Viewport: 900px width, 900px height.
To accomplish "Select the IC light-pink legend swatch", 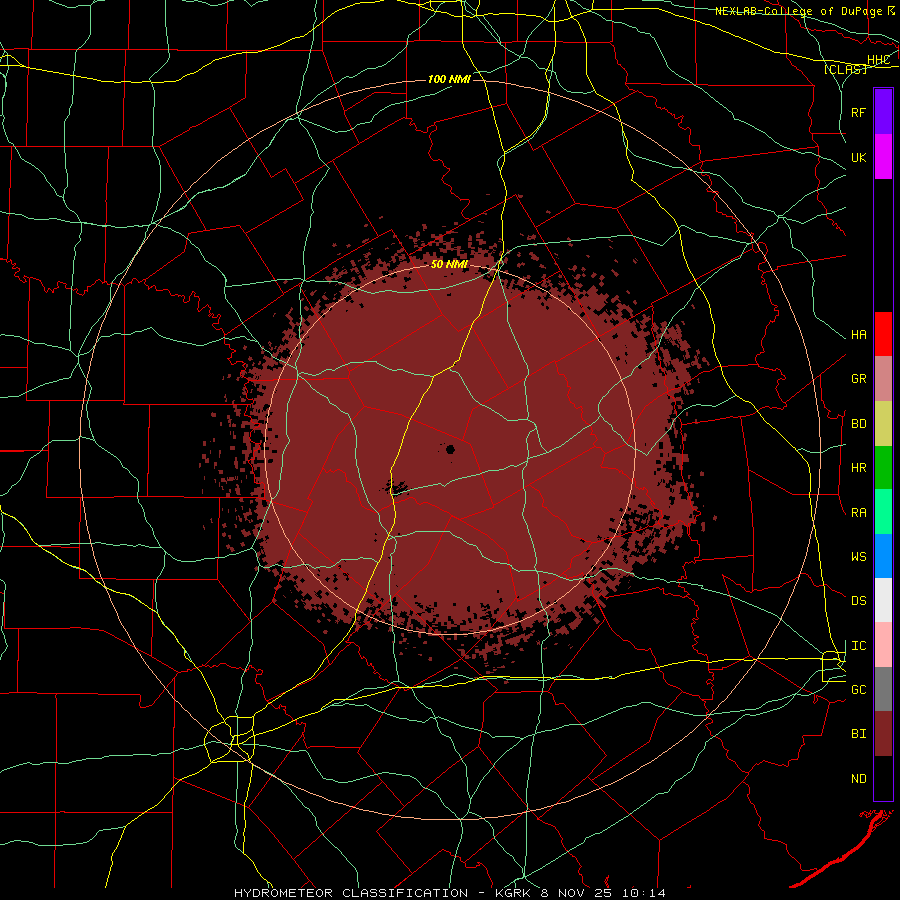I will coord(883,645).
